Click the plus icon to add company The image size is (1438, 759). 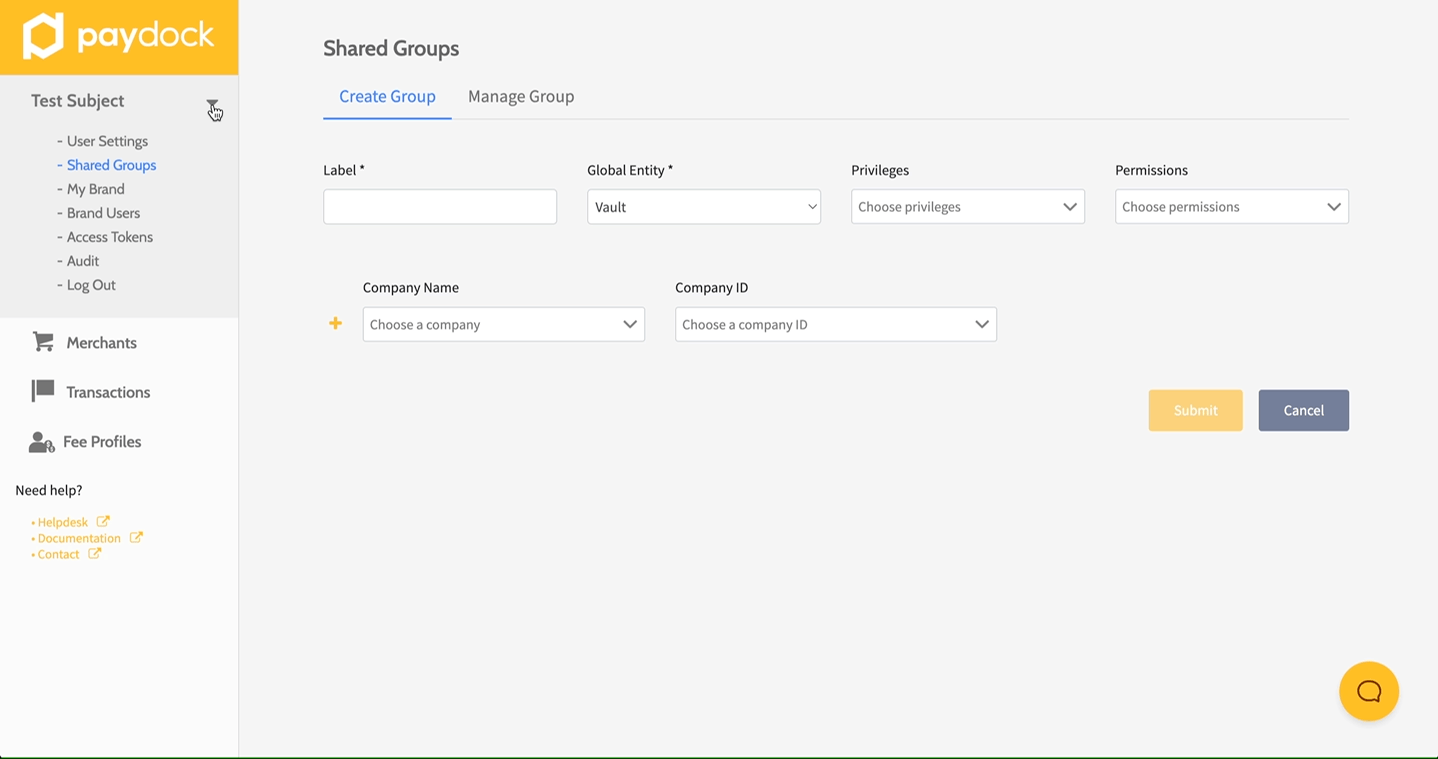336,324
